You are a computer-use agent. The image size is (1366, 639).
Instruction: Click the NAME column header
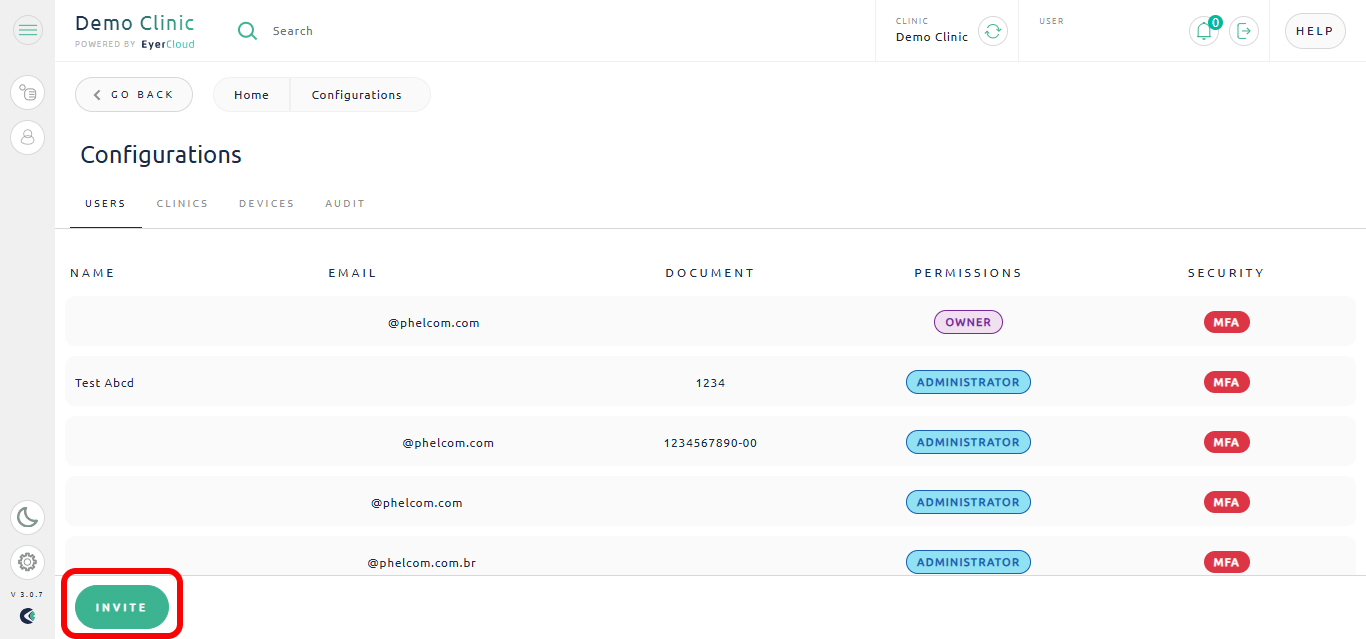pyautogui.click(x=93, y=273)
